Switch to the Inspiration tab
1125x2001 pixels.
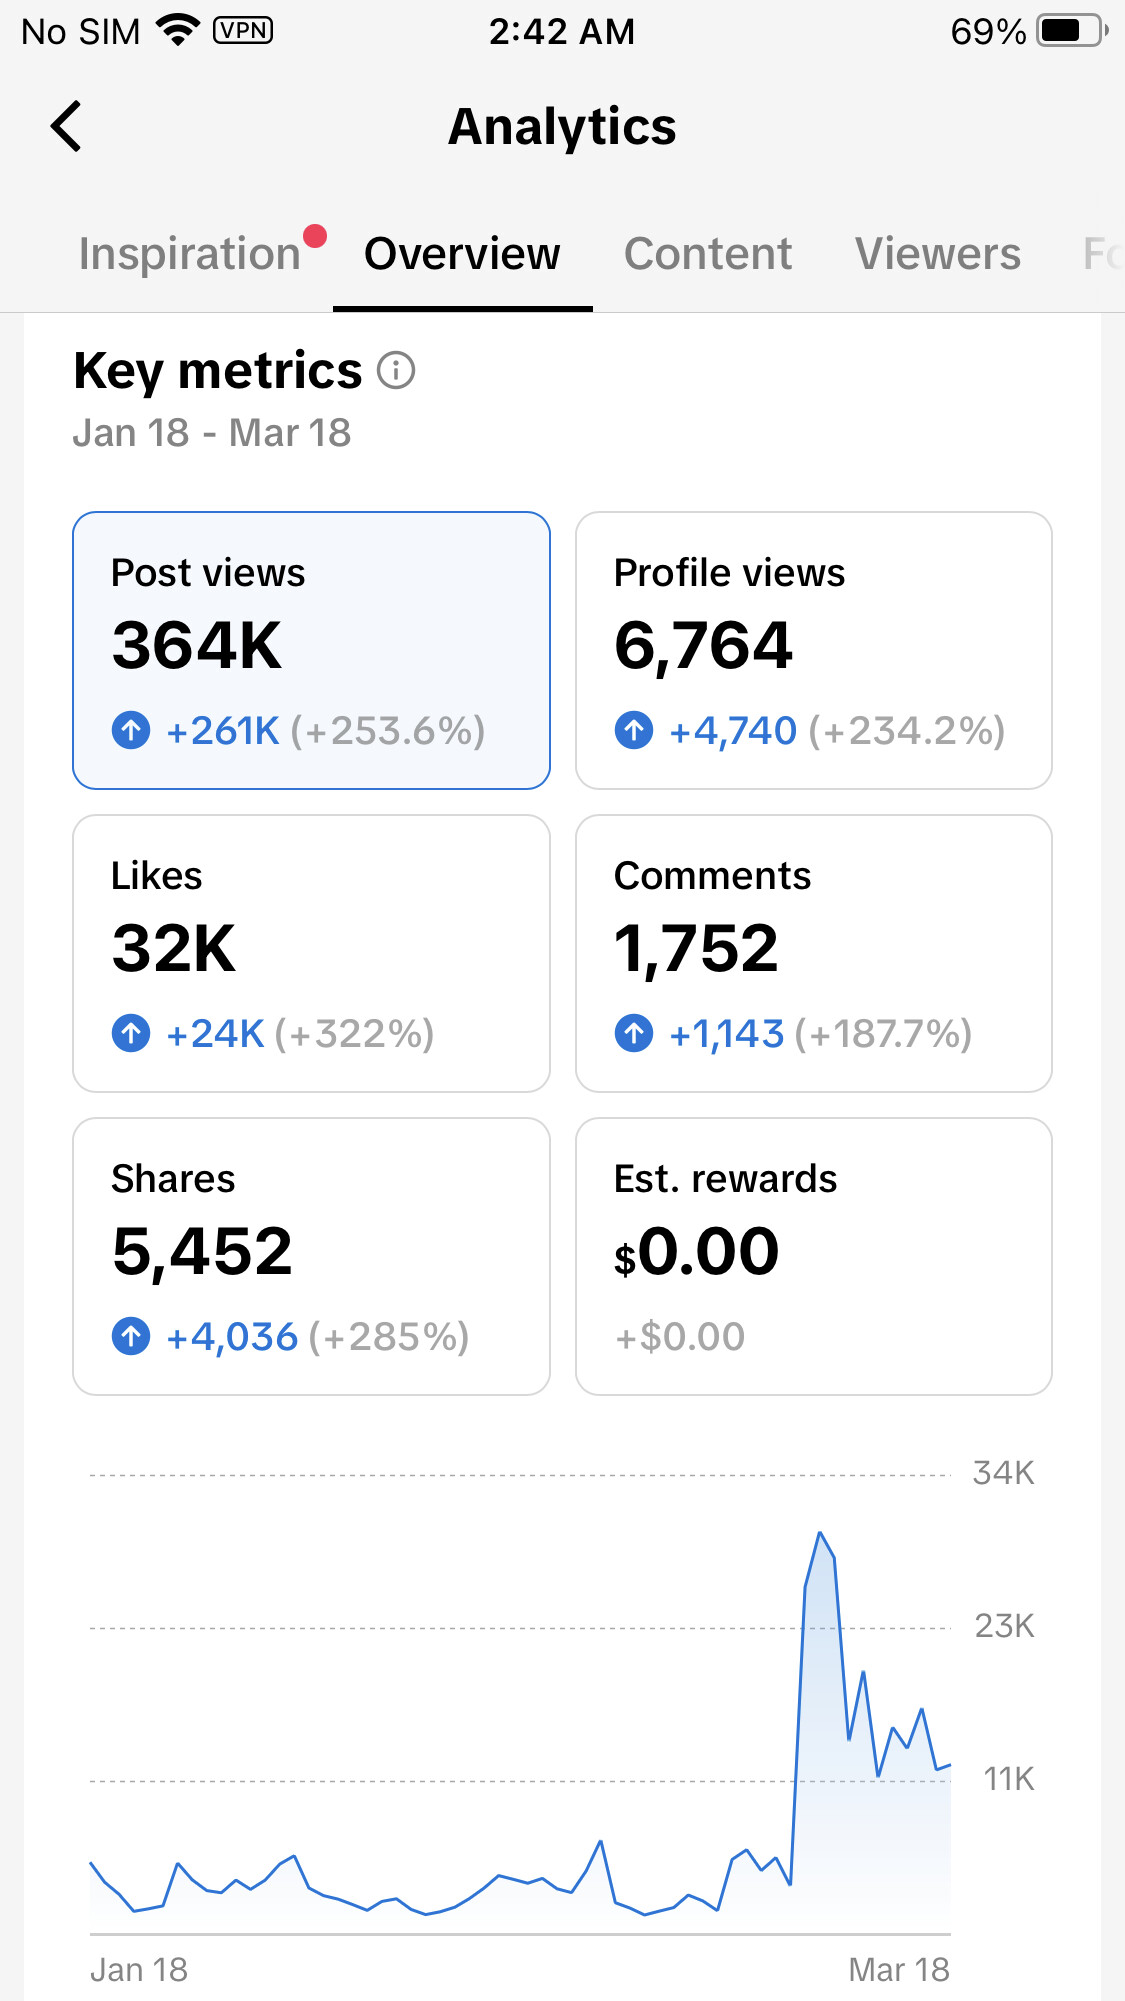(190, 254)
